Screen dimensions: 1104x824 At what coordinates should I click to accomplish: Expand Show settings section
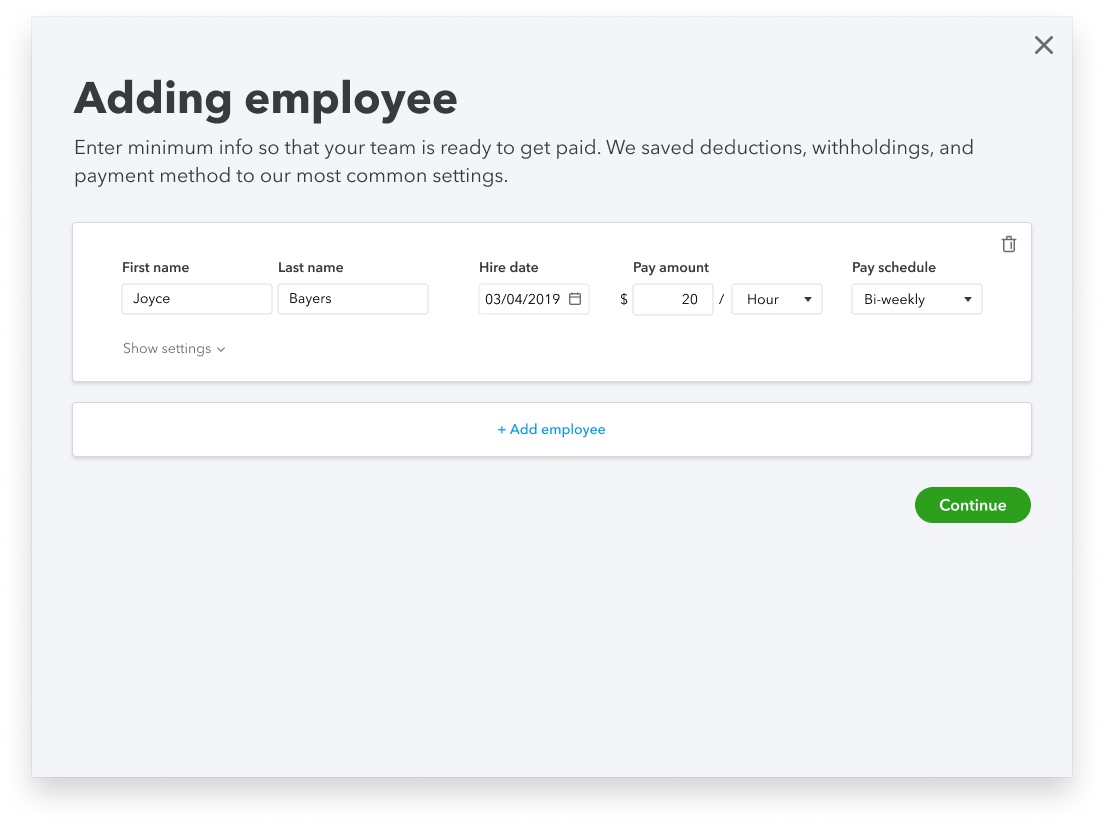pos(174,349)
